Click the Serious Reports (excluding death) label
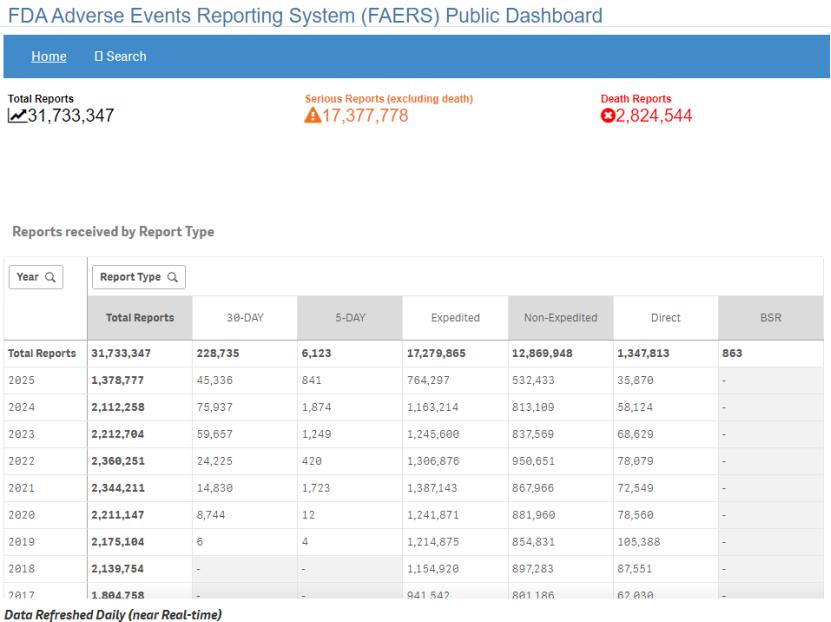831x622 pixels. pos(389,99)
